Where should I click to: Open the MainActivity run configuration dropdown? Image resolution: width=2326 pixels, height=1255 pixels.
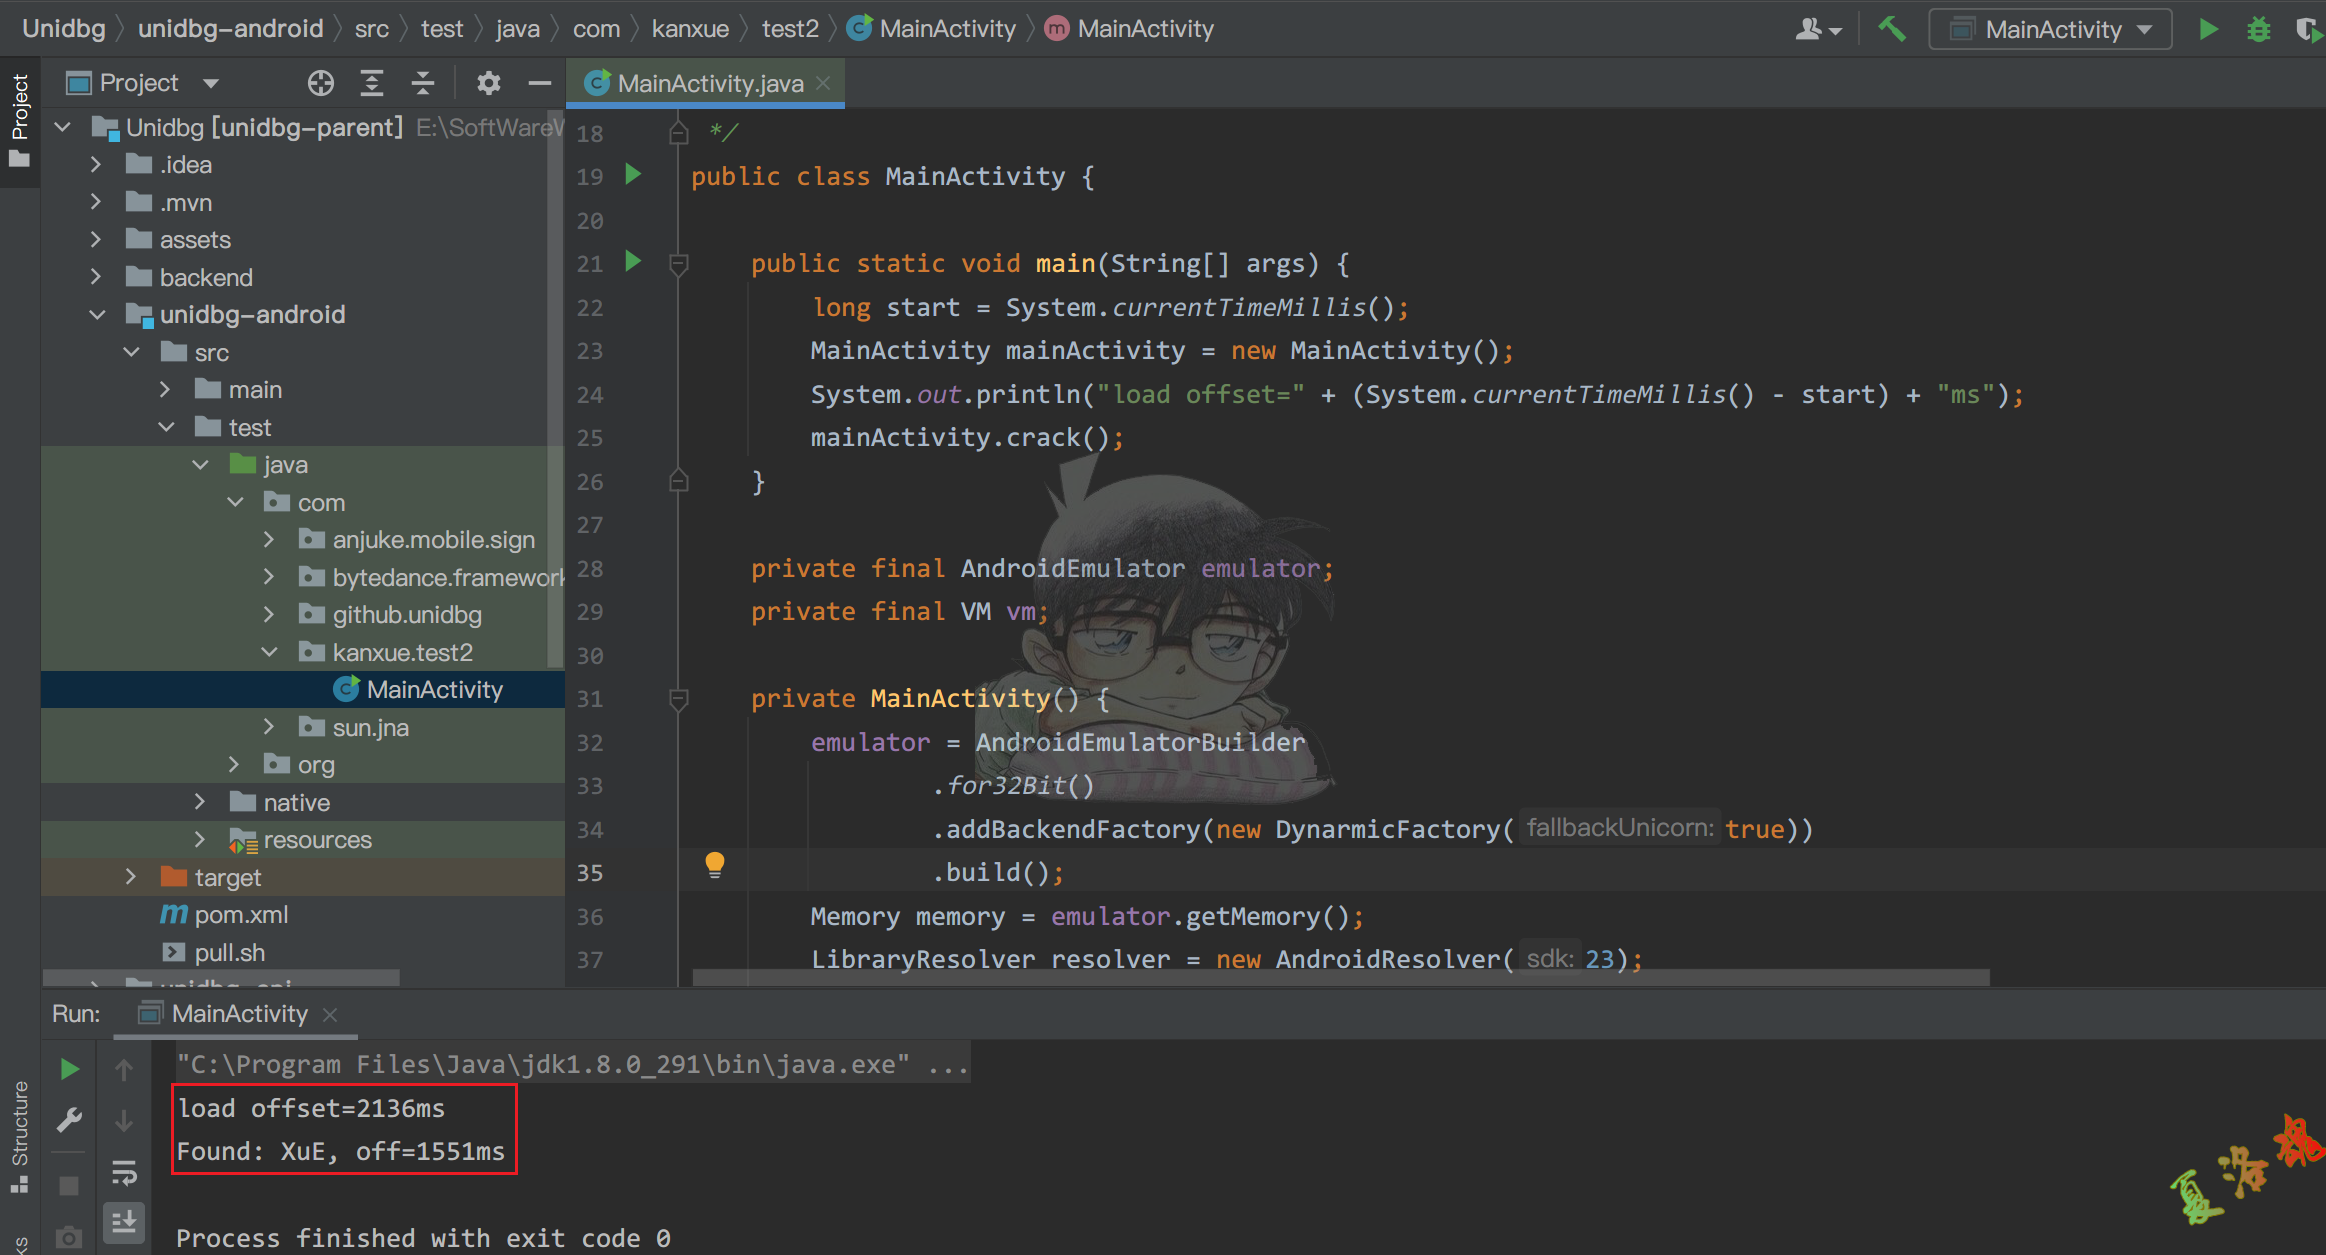coord(2050,29)
